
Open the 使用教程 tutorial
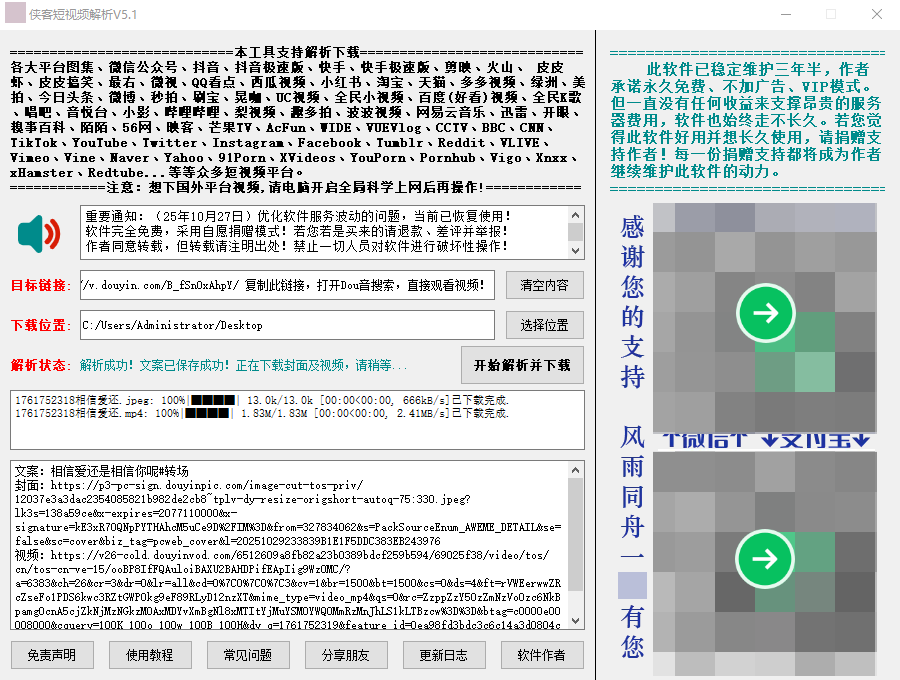point(150,655)
